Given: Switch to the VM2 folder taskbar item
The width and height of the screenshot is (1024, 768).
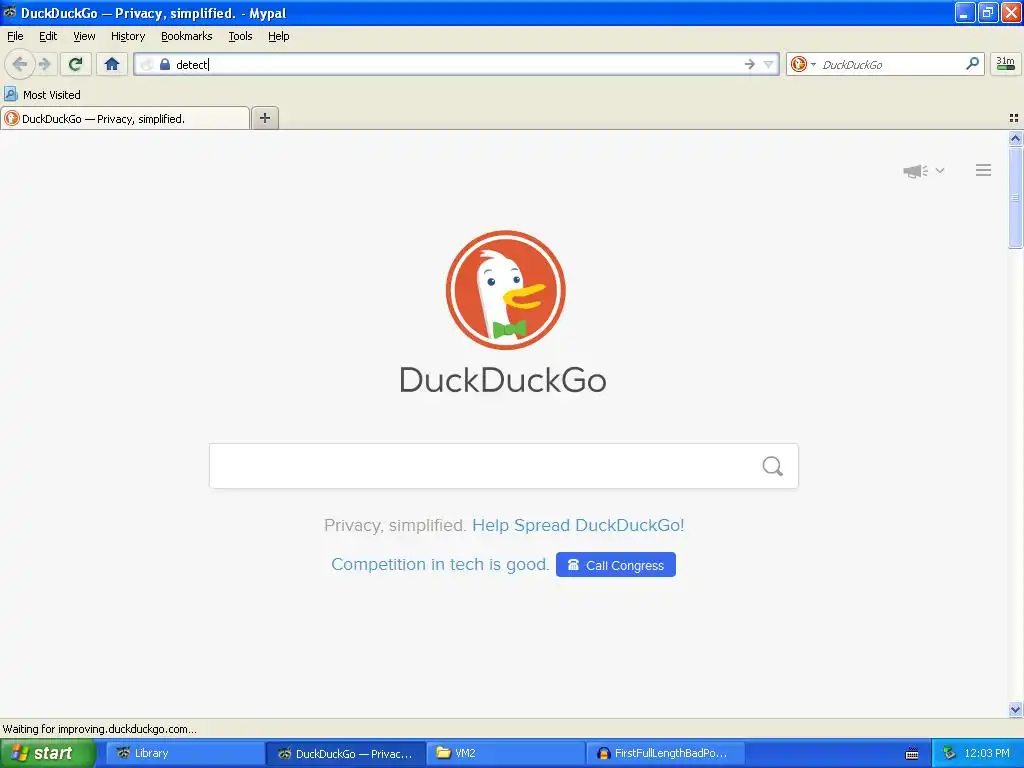Looking at the screenshot, I should 505,753.
